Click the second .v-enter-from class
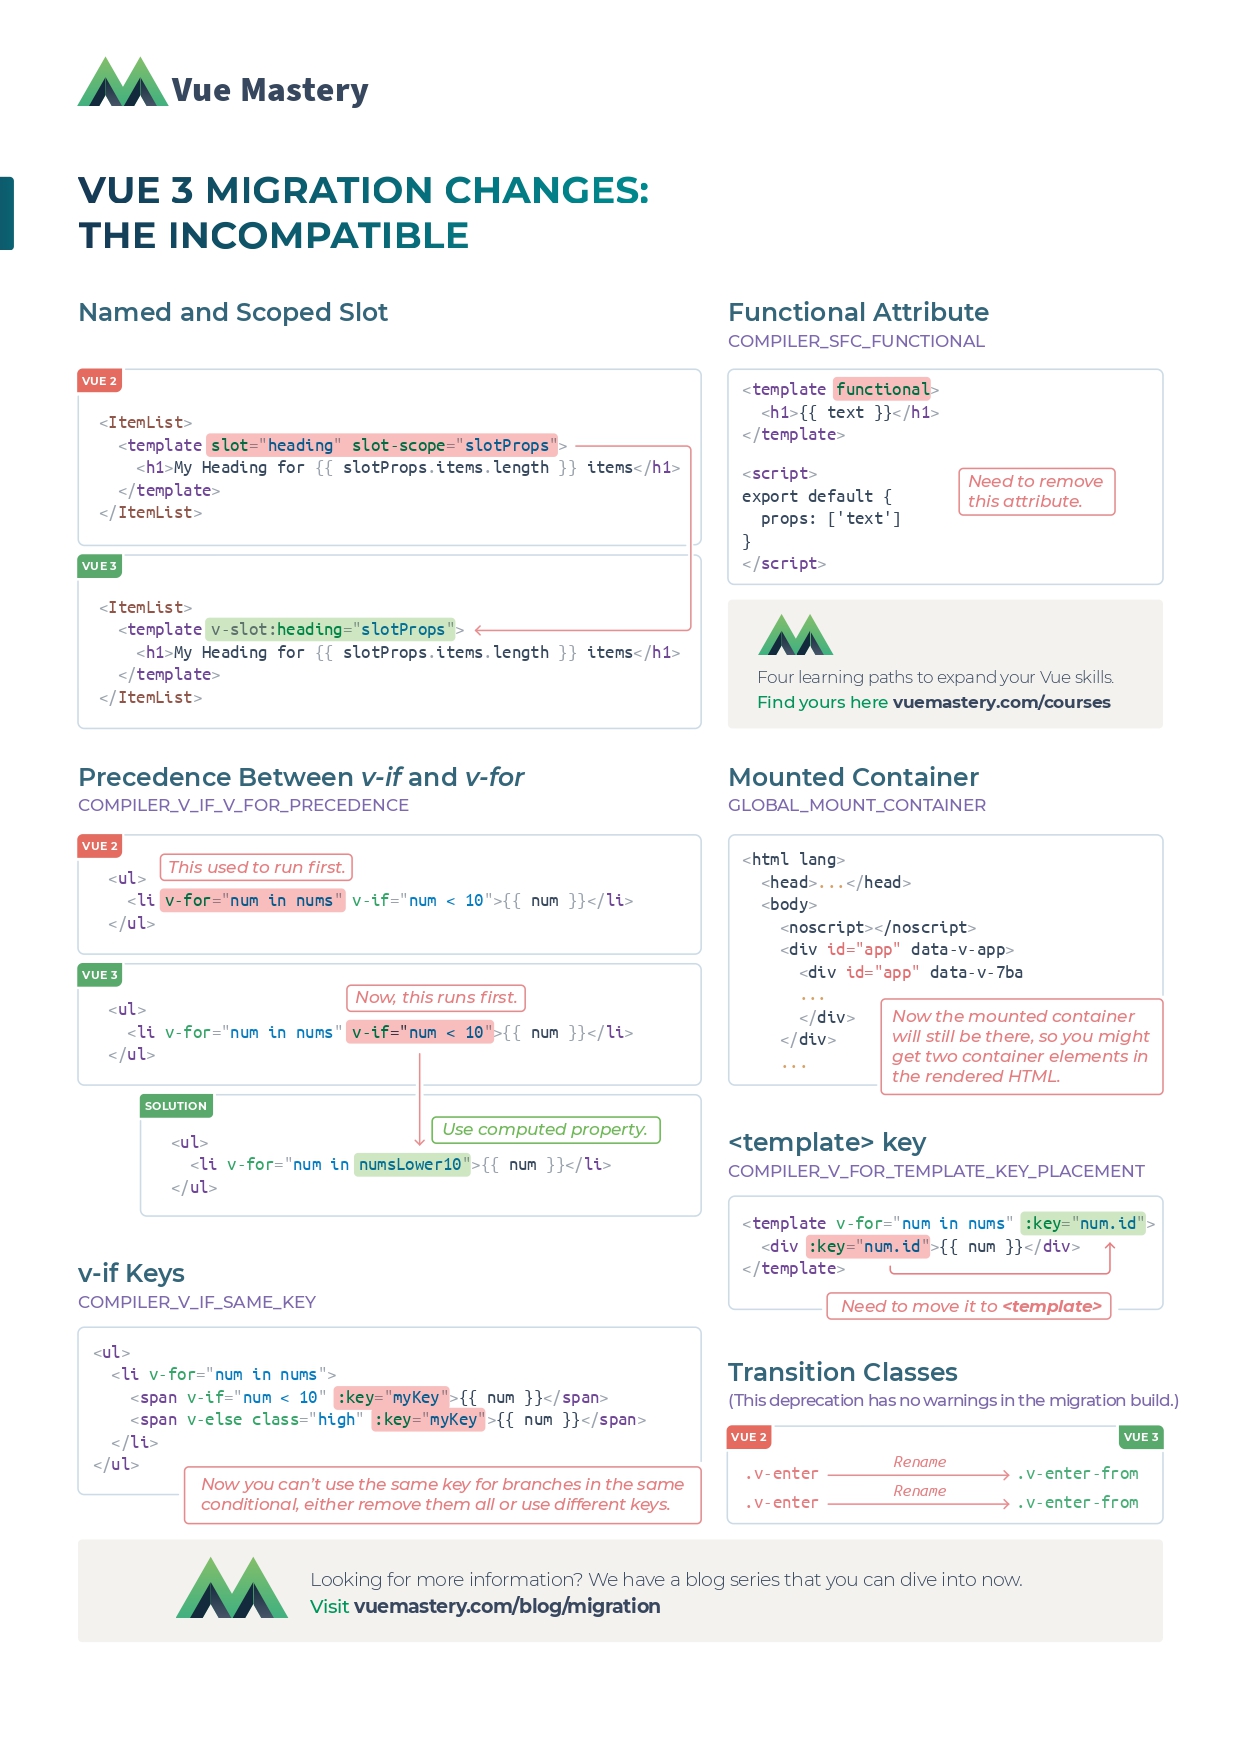Image resolution: width=1241 pixels, height=1754 pixels. click(1077, 1502)
